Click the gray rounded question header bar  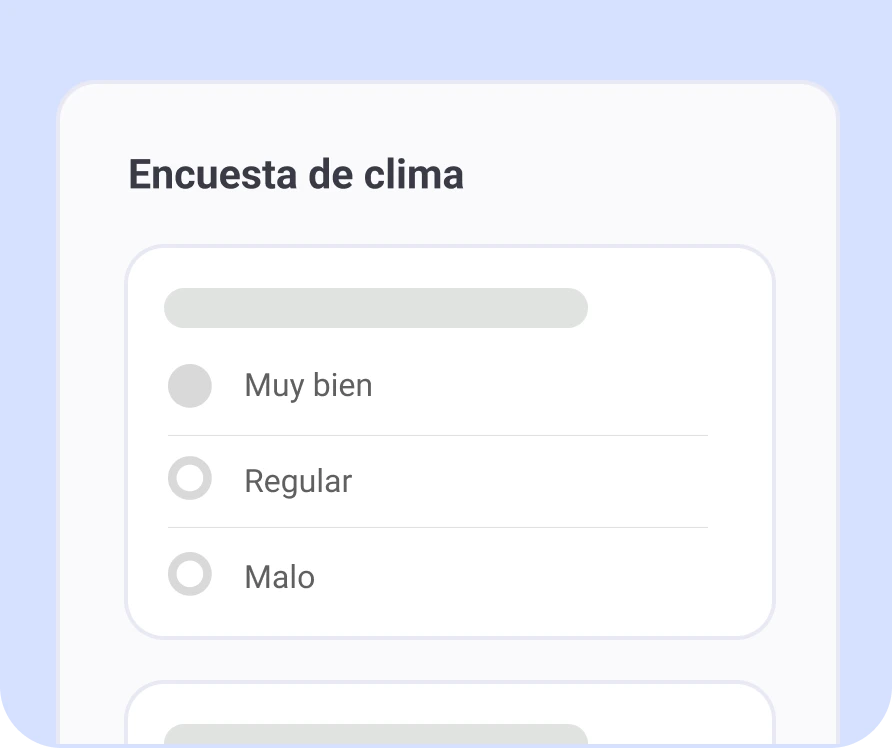pos(377,308)
